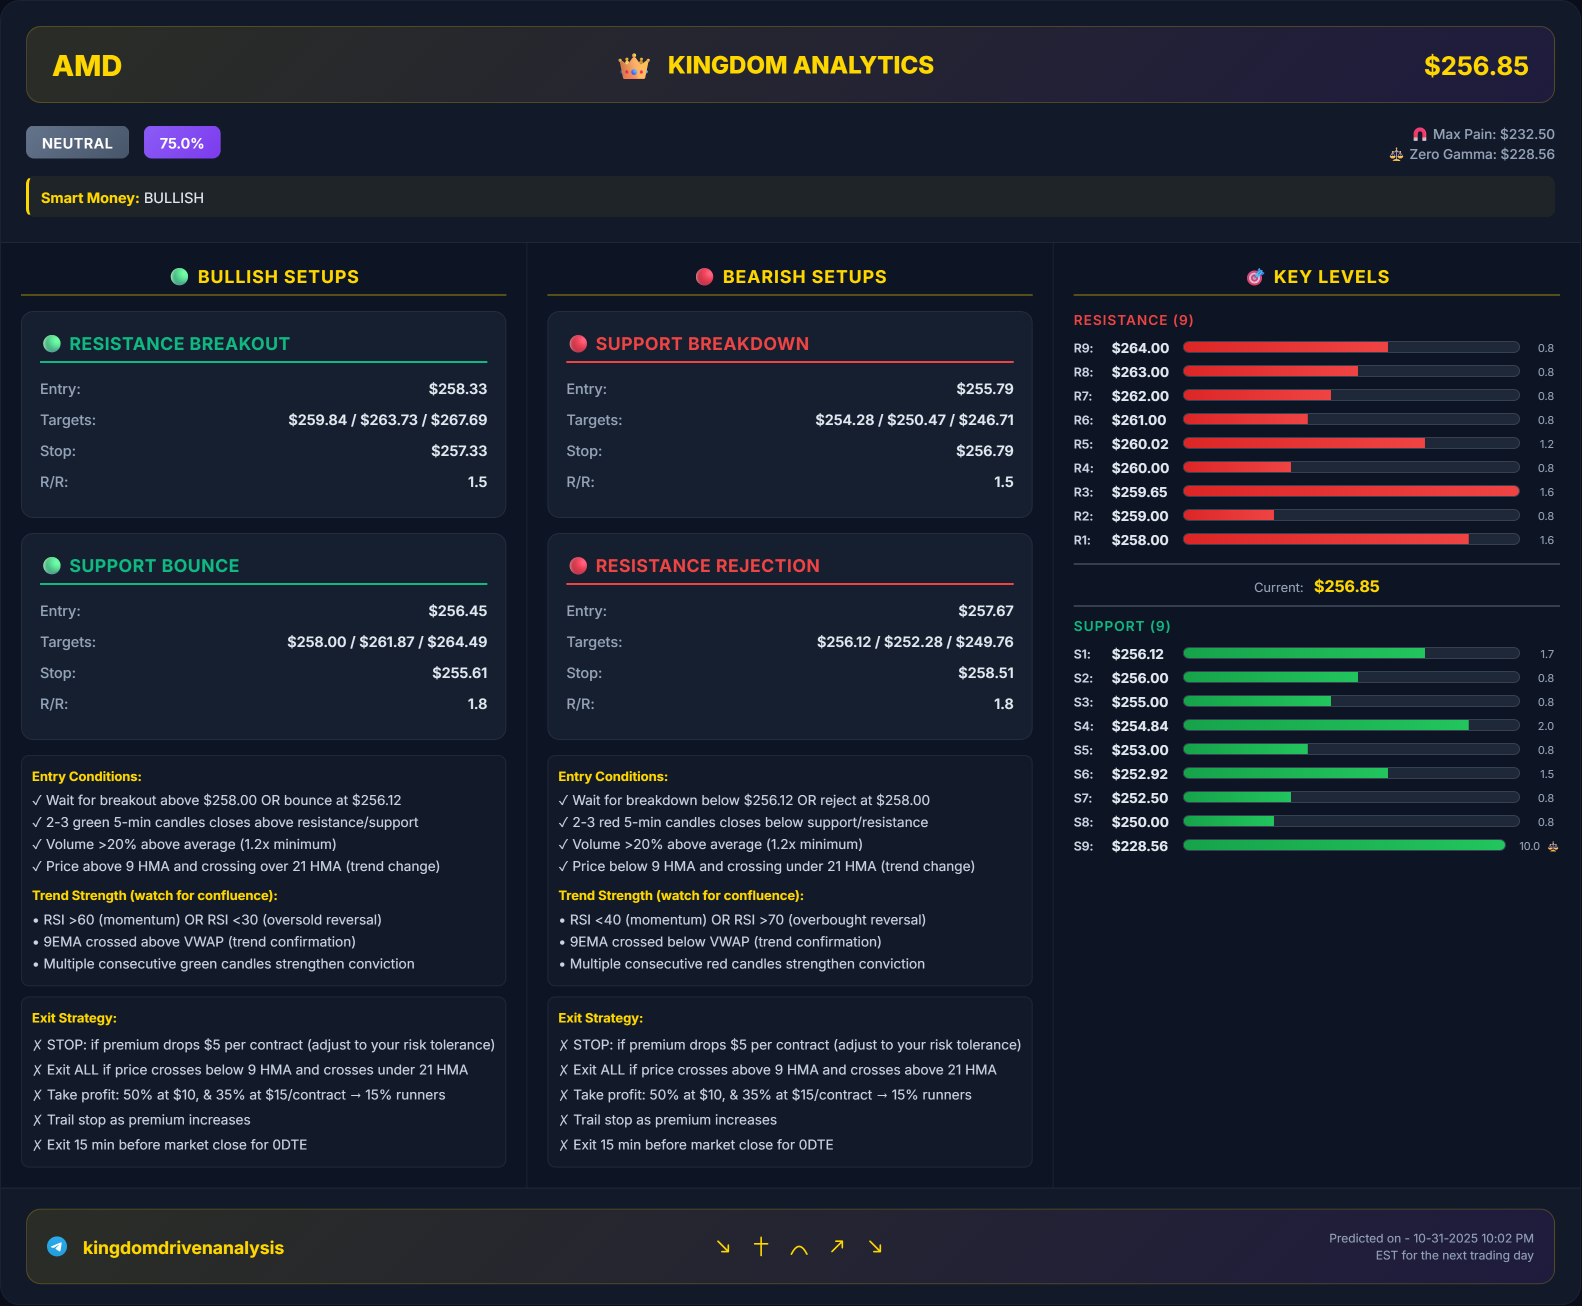Click the green Bullish Setups dot
The width and height of the screenshot is (1582, 1306).
pyautogui.click(x=179, y=277)
